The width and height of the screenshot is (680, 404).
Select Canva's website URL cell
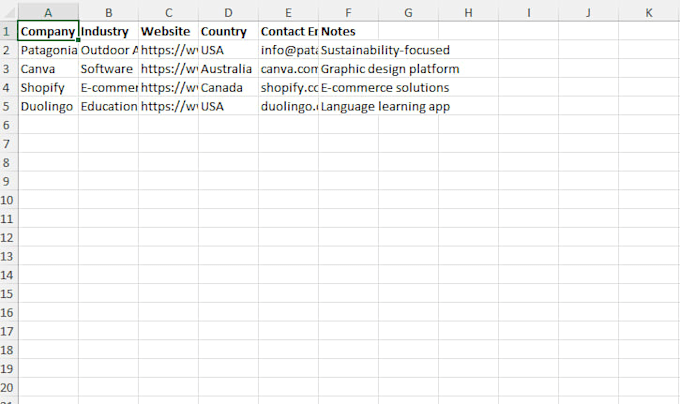168,68
